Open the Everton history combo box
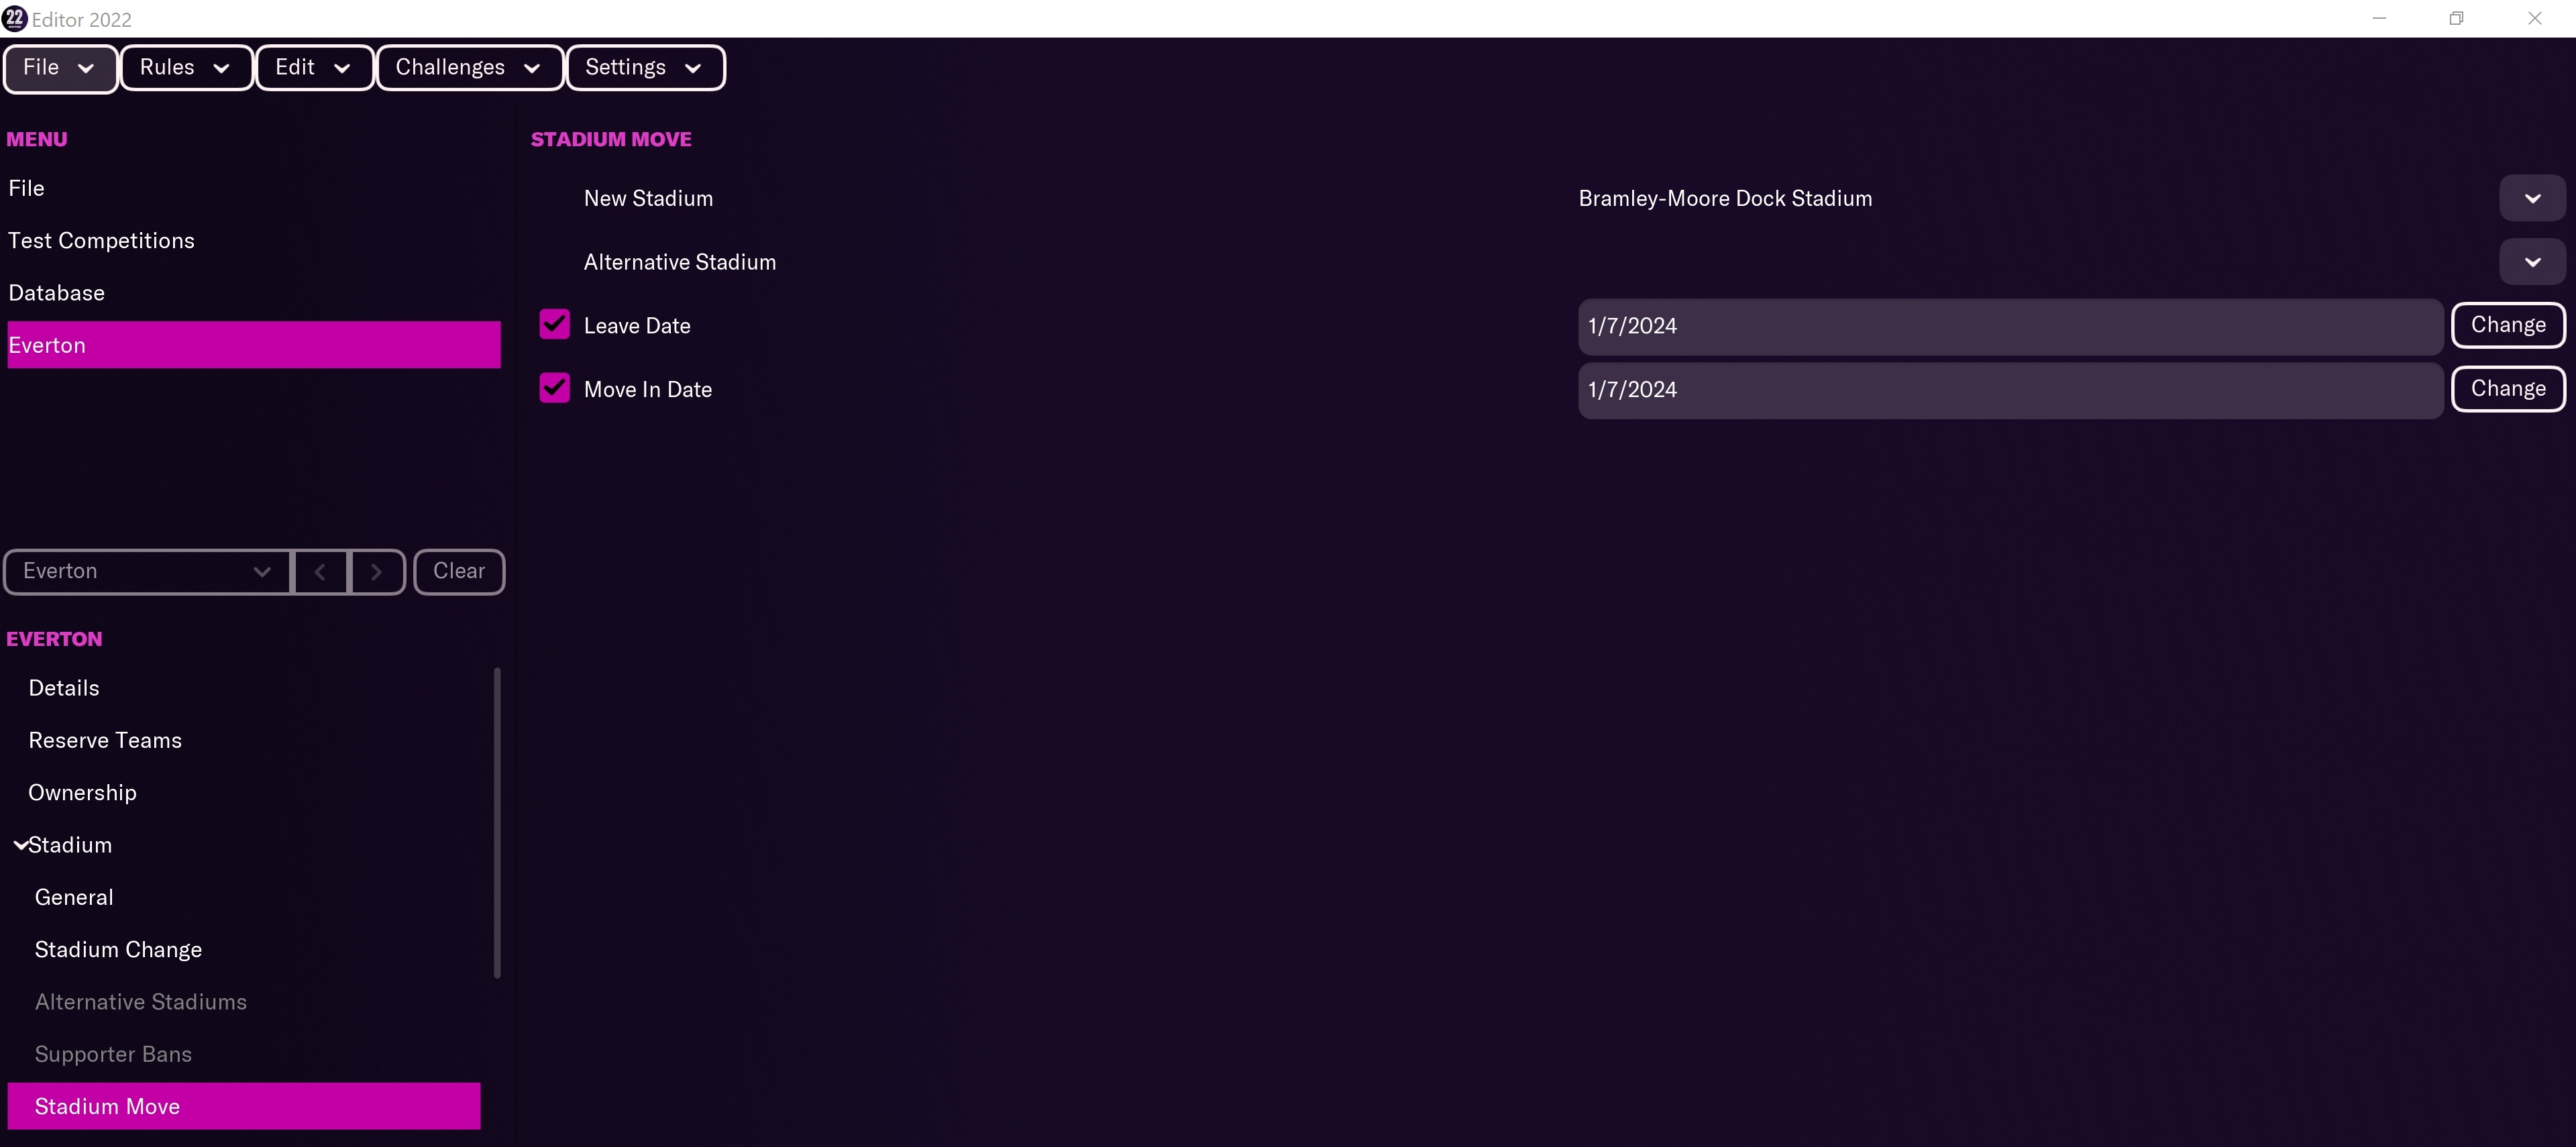 click(x=147, y=572)
